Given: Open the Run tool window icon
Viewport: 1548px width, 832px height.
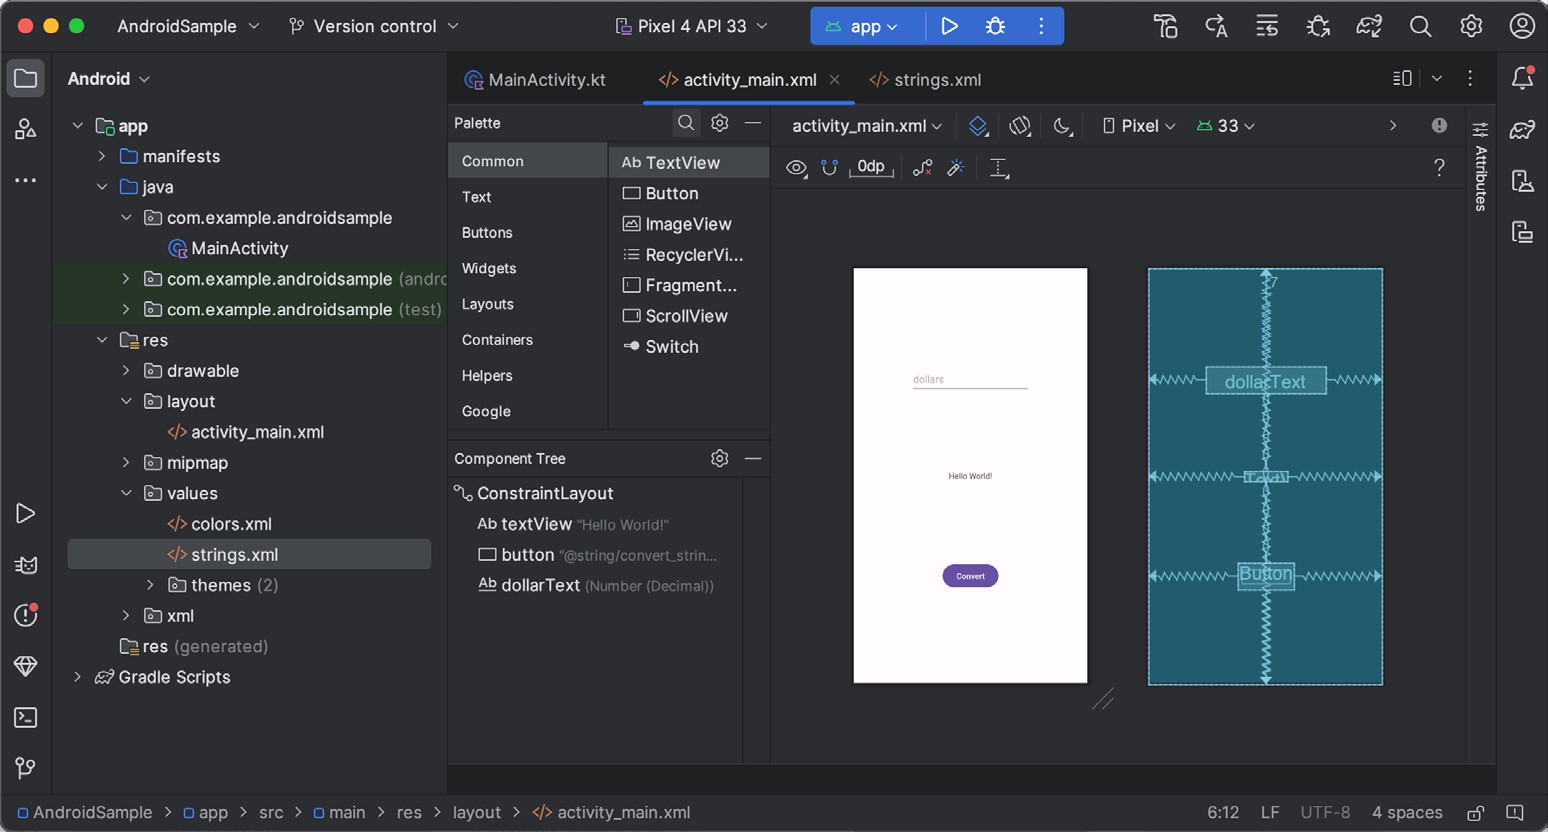Looking at the screenshot, I should (25, 513).
